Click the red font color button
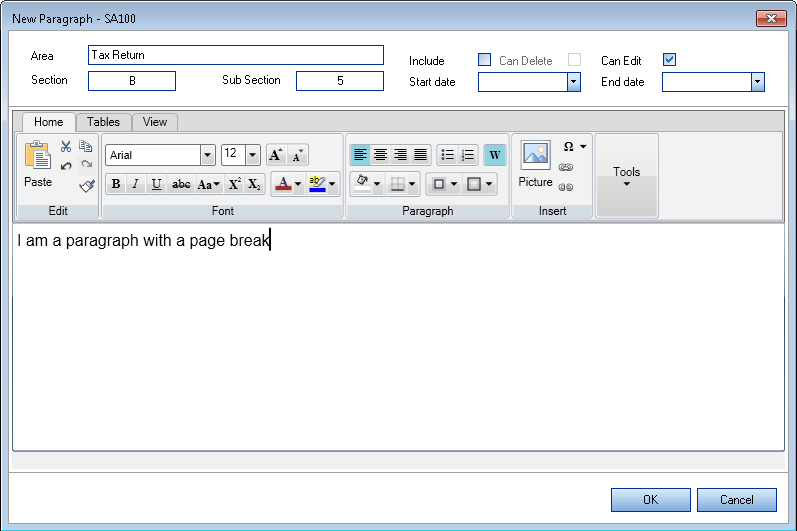Image resolution: width=797 pixels, height=531 pixels. (284, 184)
